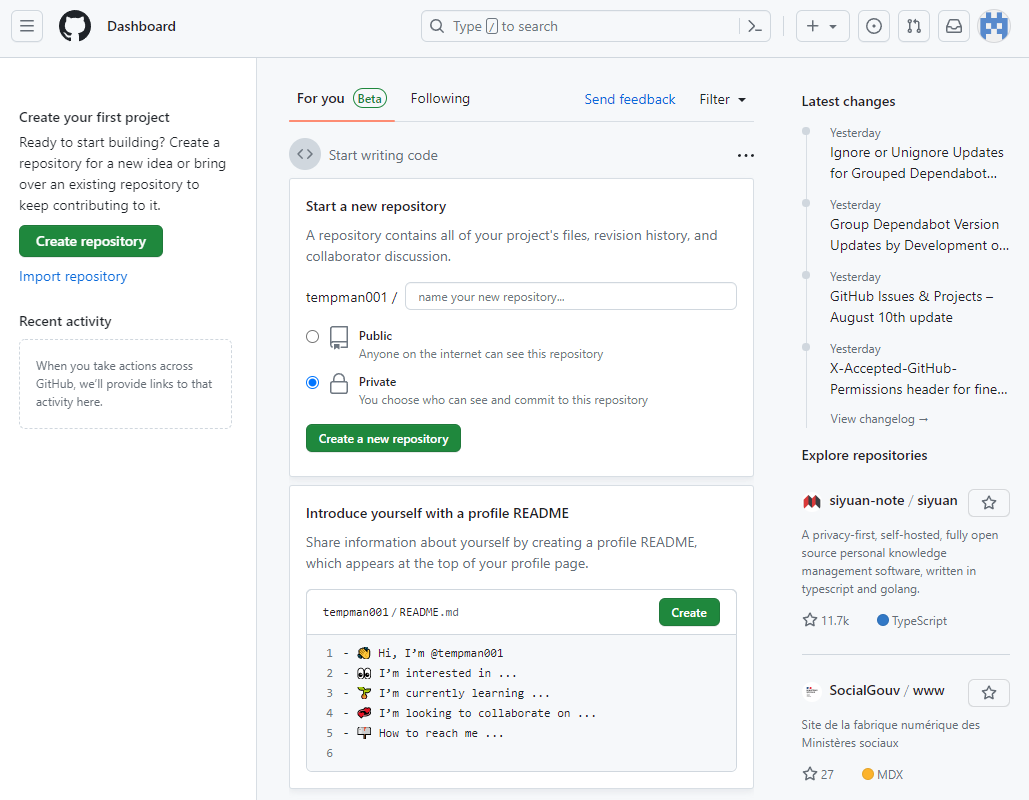Click the 'Explore repositories' heading
Viewport: 1029px width, 800px height.
(864, 455)
